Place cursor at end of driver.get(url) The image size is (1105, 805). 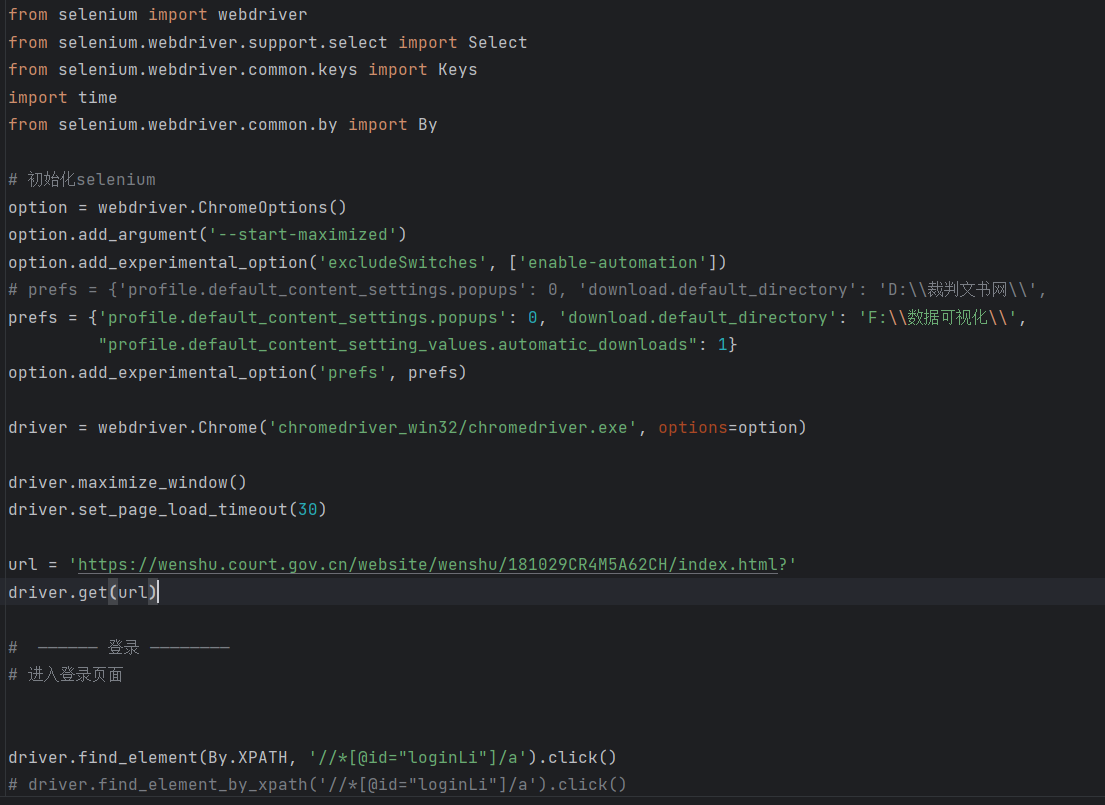[x=158, y=592]
